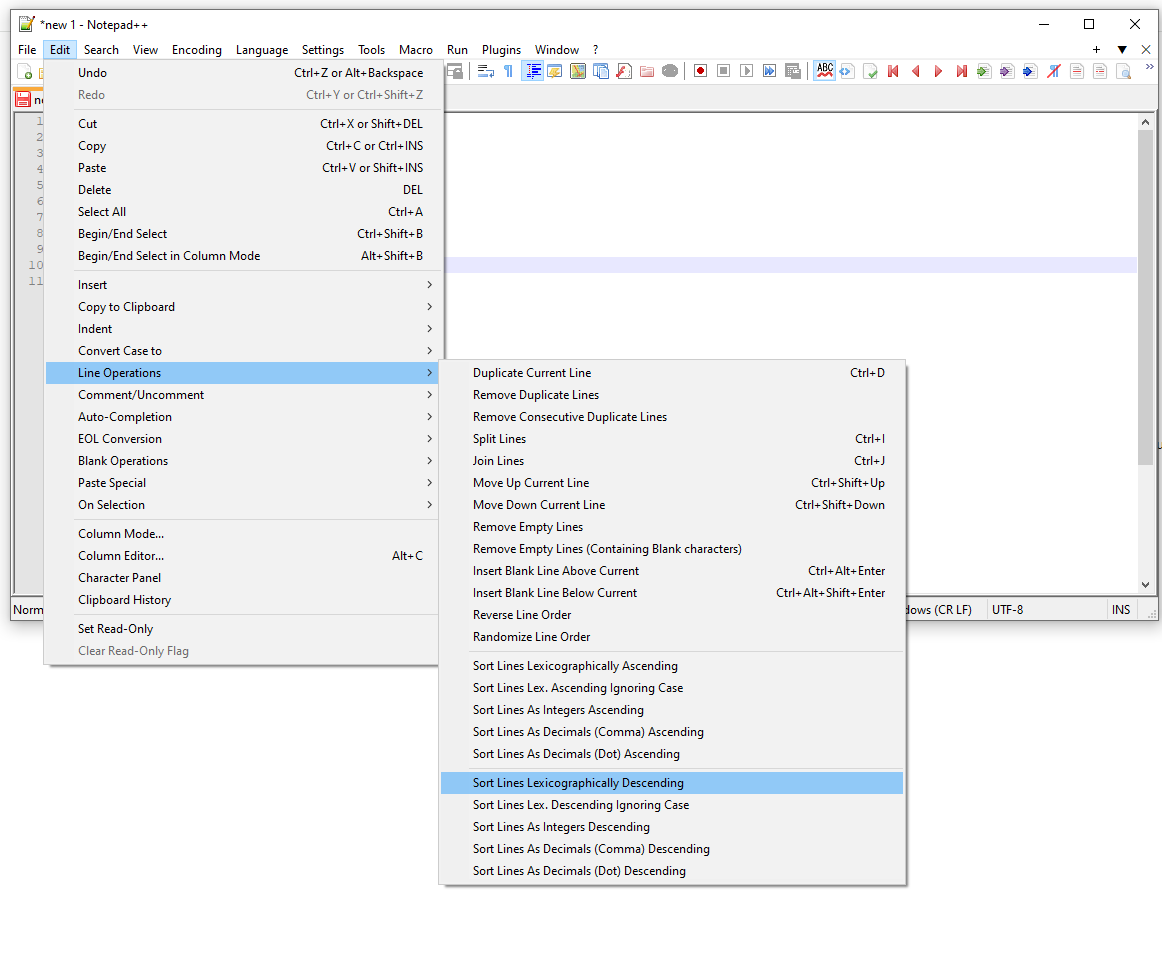Click Set Read-Only in Edit menu
This screenshot has width=1162, height=955.
(242, 629)
